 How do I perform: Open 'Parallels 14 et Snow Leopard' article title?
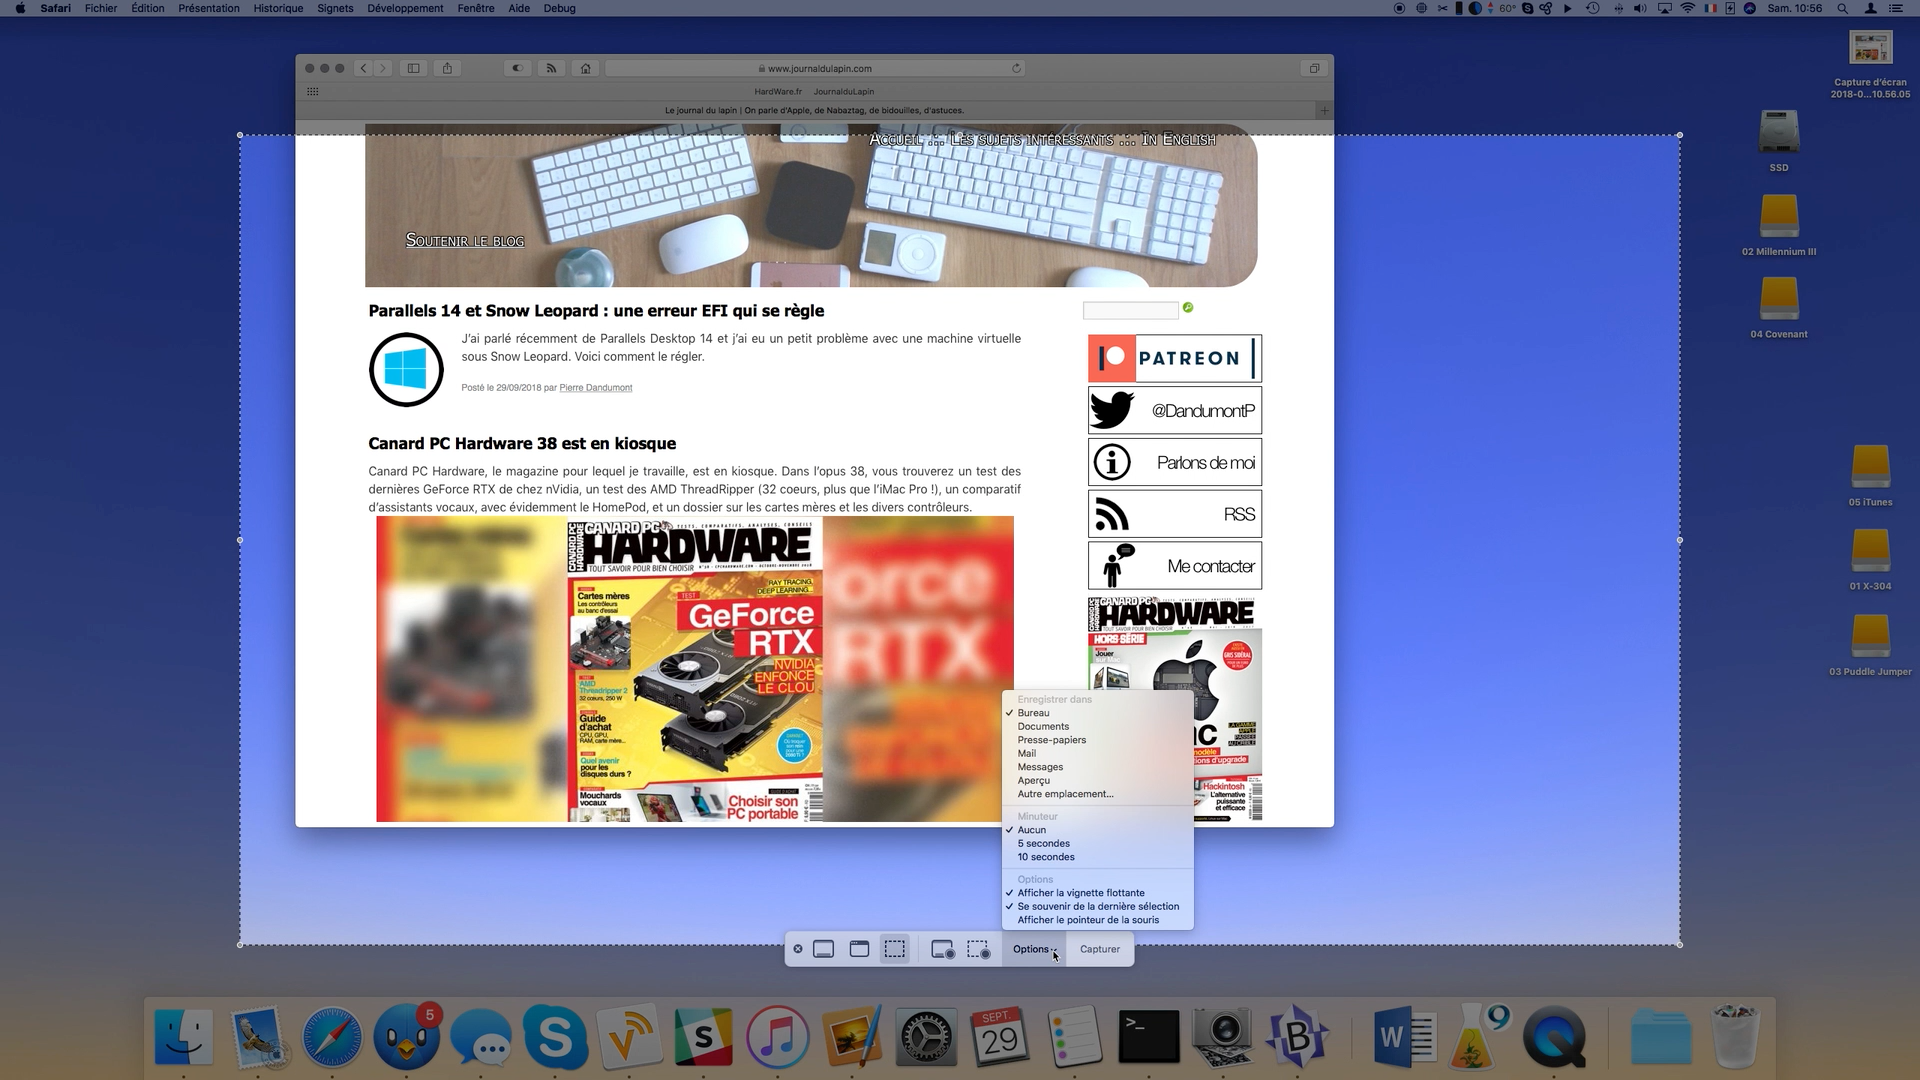pos(596,311)
